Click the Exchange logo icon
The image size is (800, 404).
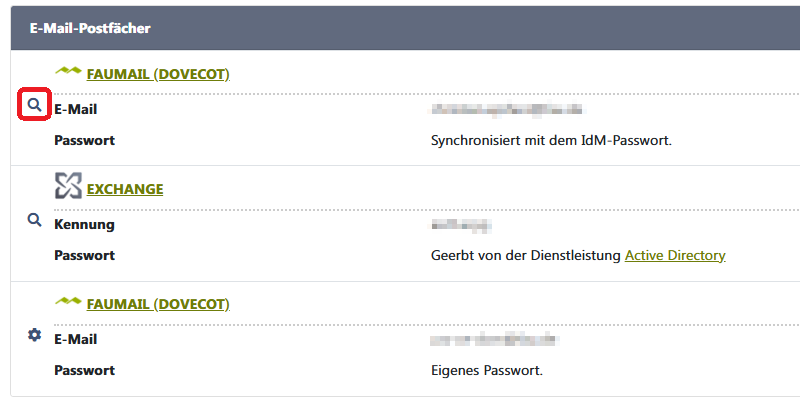pyautogui.click(x=67, y=186)
